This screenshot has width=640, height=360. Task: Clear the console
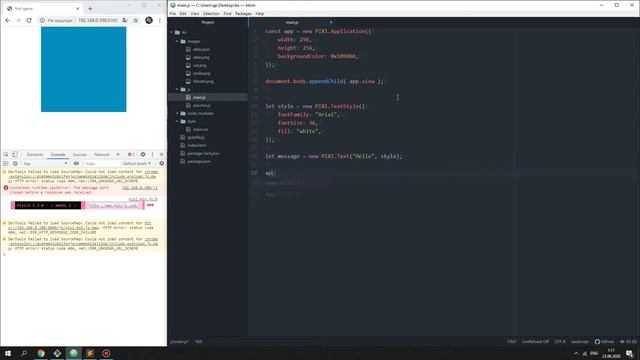15,164
